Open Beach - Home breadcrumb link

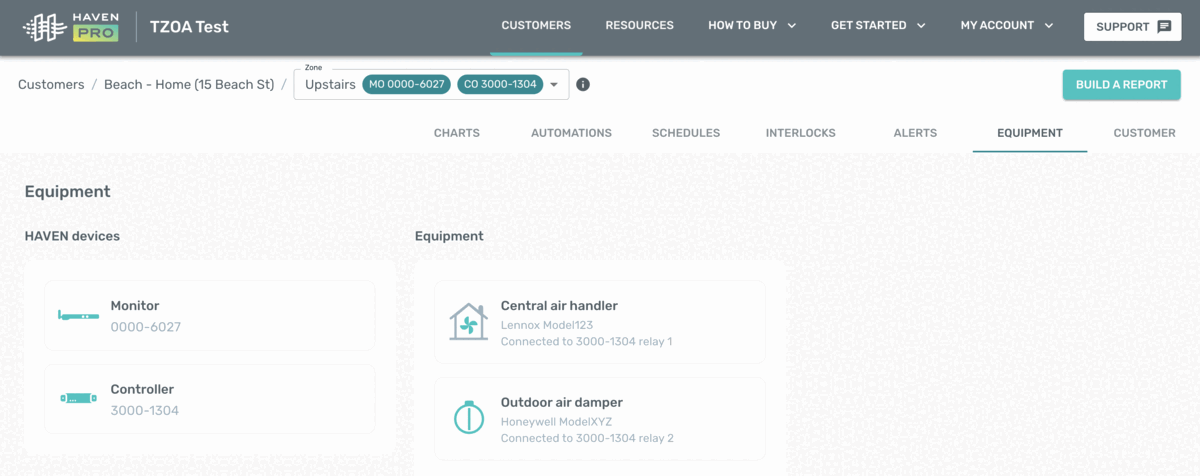pos(189,85)
